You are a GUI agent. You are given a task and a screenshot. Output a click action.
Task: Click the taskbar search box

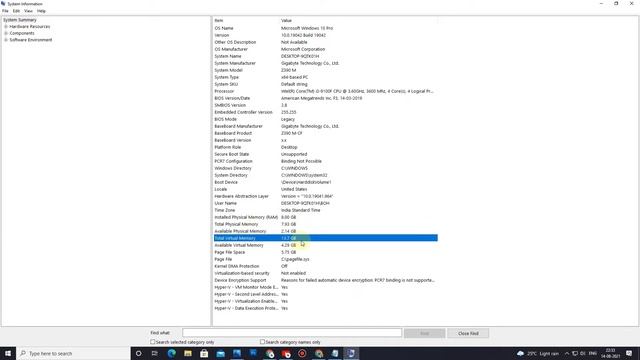point(73,353)
